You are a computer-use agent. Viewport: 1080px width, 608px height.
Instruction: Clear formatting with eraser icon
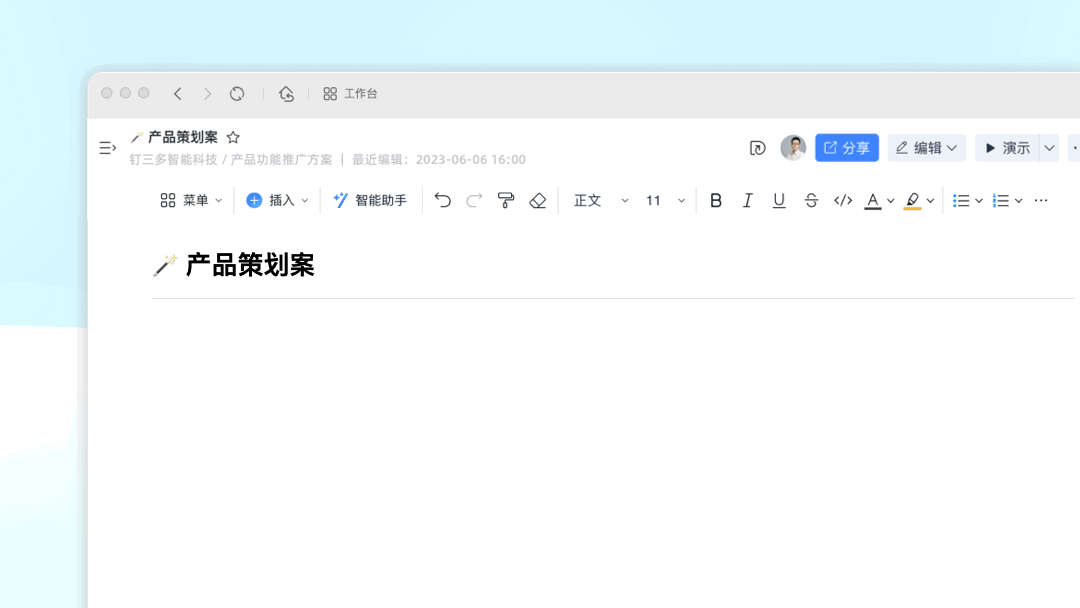(x=538, y=200)
